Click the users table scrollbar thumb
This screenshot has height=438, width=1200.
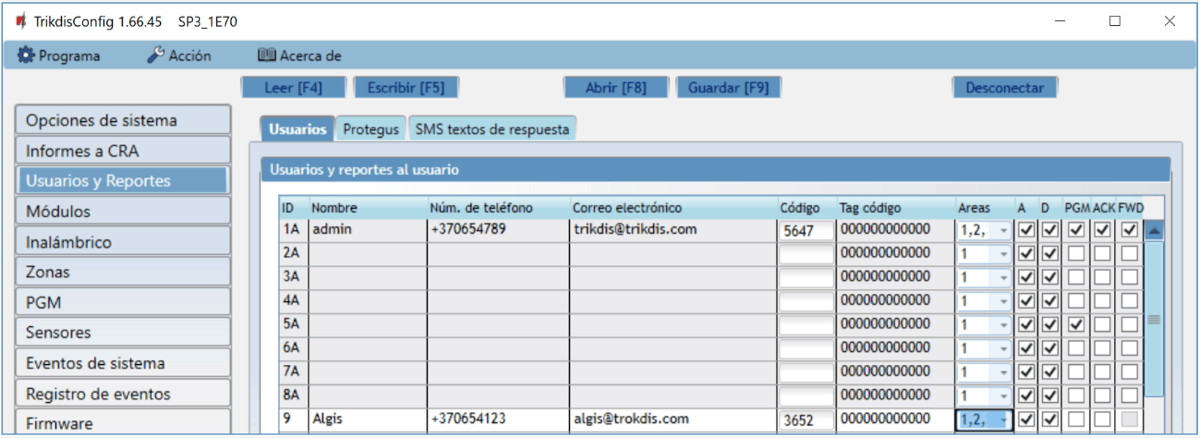click(x=1153, y=320)
